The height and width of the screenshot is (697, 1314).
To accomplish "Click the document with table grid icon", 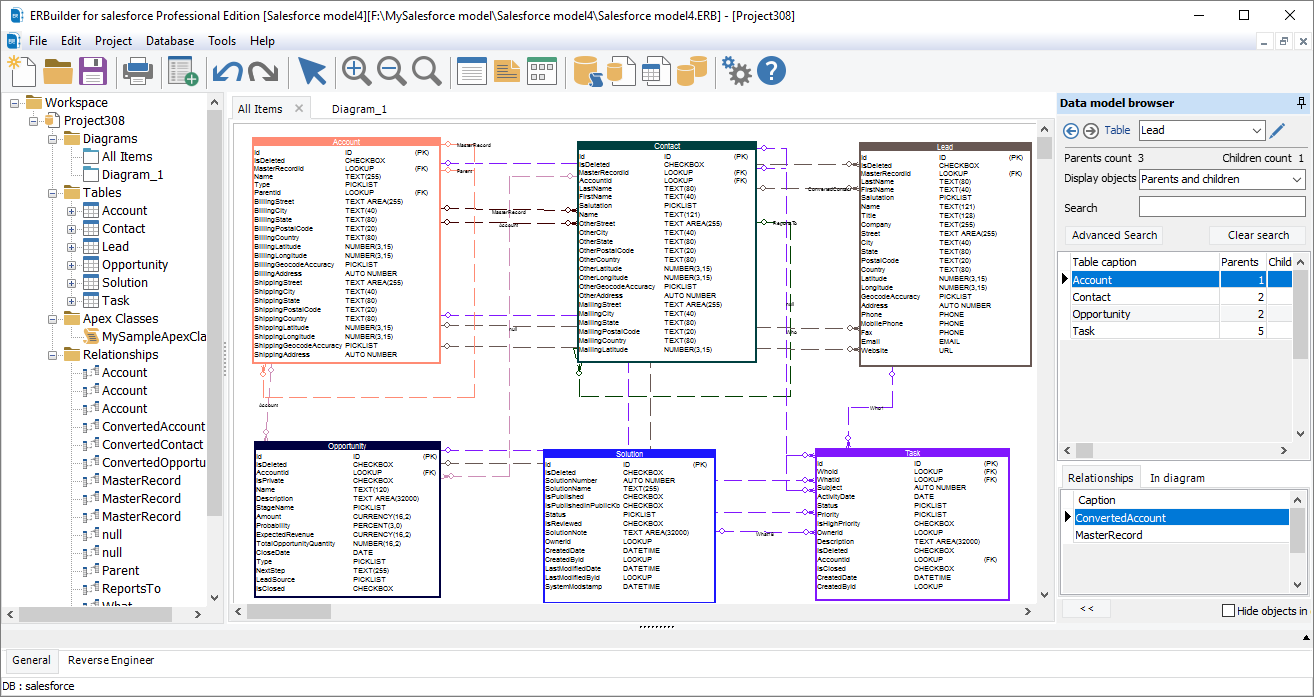I will pyautogui.click(x=657, y=71).
